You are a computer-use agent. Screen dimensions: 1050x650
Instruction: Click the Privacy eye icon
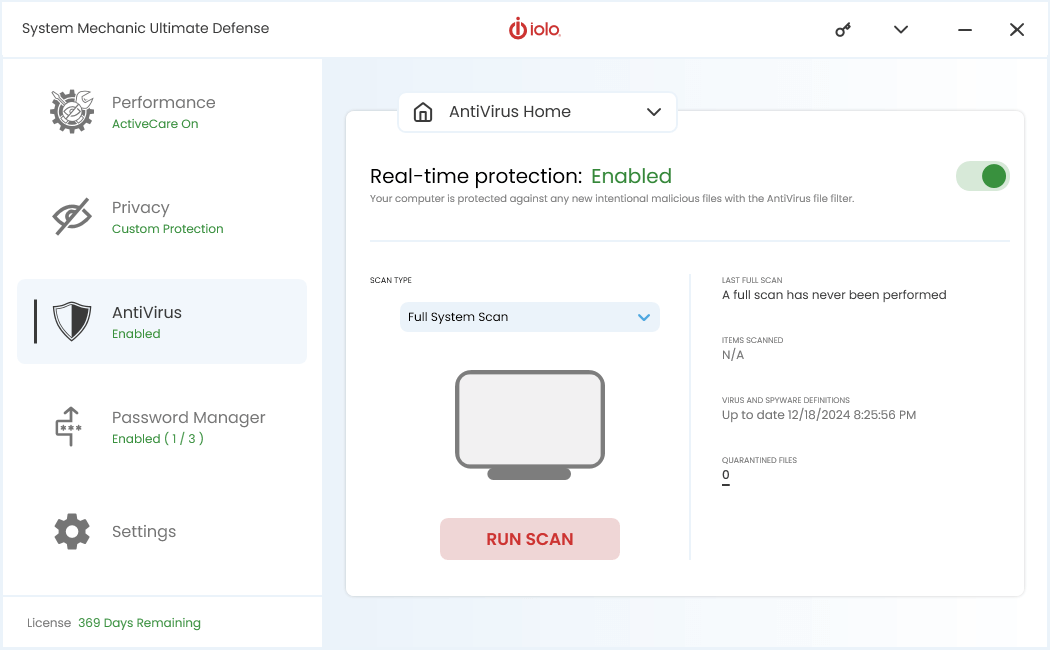[70, 216]
